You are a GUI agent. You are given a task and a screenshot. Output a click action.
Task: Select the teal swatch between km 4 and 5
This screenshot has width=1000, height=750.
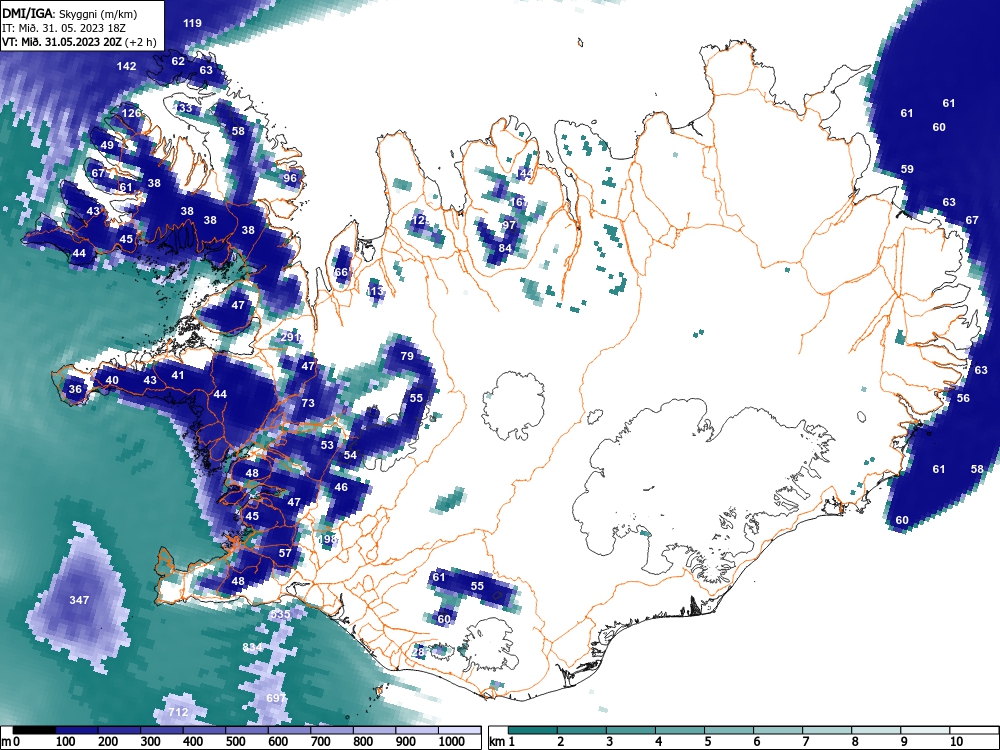[x=680, y=730]
